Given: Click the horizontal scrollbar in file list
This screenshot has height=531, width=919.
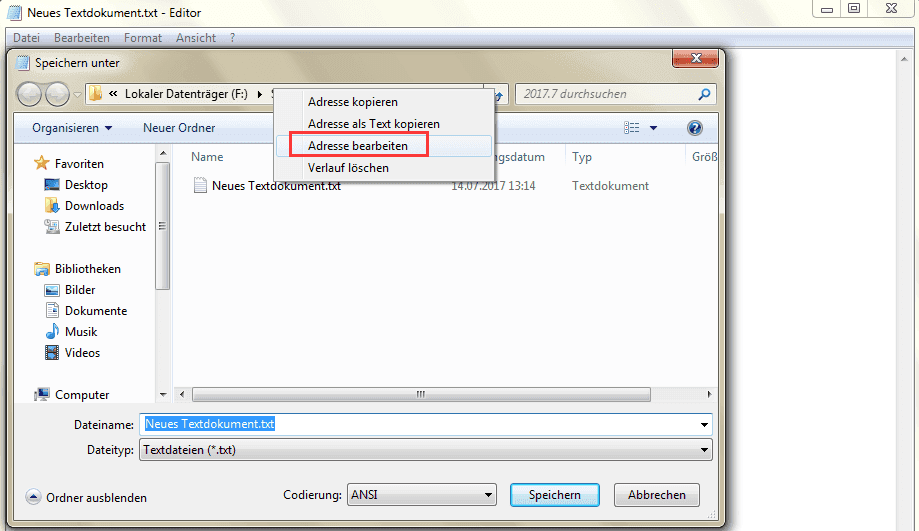Looking at the screenshot, I should click(421, 394).
